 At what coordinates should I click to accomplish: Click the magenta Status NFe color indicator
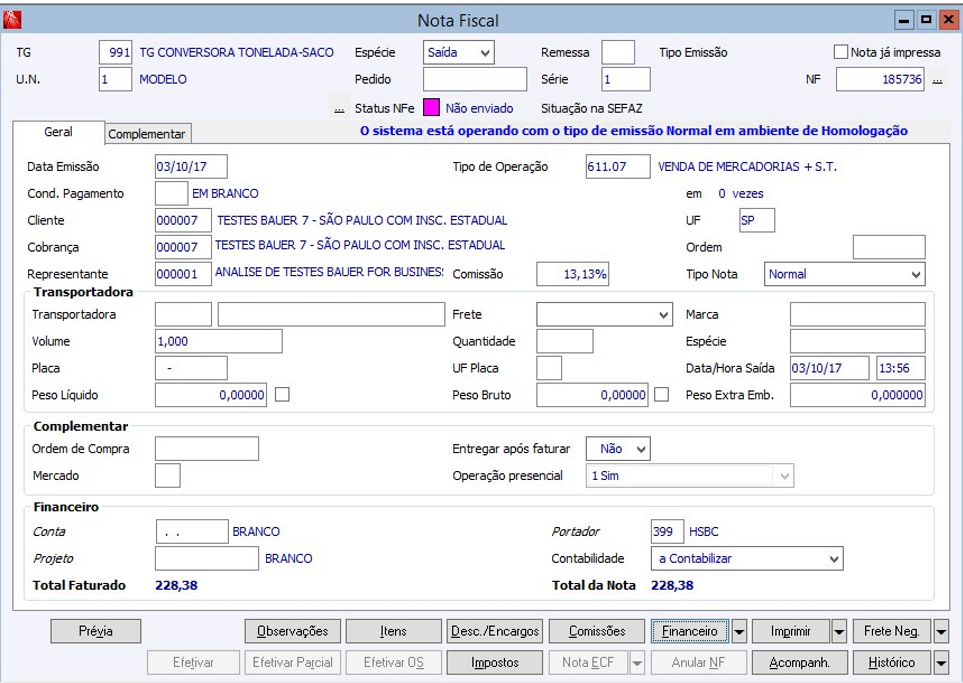pyautogui.click(x=431, y=107)
